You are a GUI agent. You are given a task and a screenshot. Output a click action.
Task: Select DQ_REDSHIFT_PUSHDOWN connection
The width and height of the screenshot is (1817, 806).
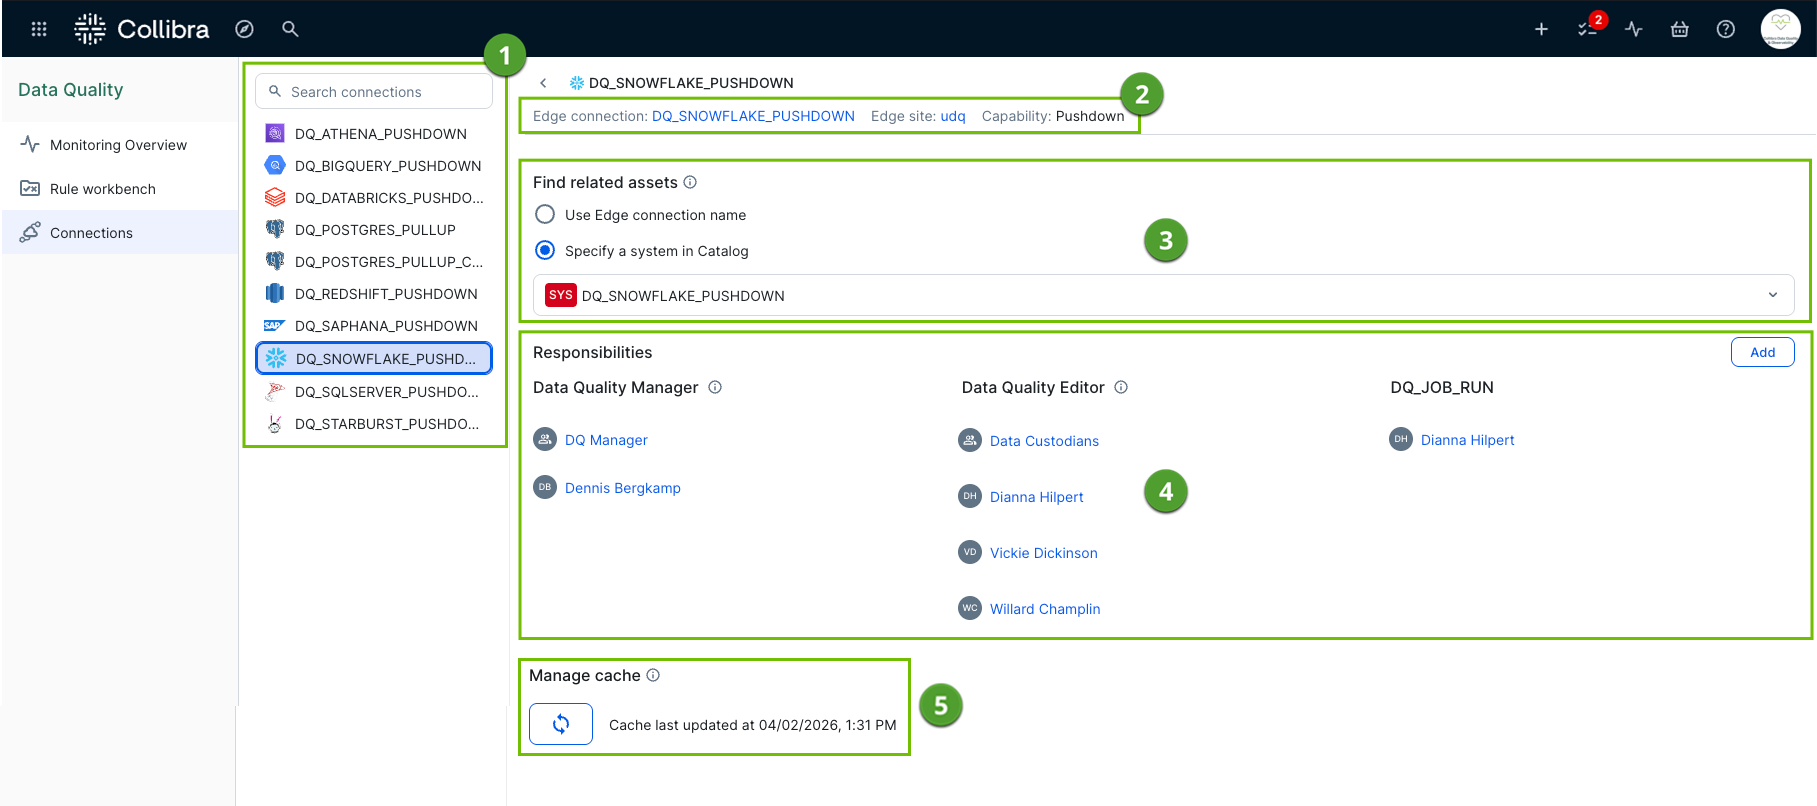[x=374, y=294]
